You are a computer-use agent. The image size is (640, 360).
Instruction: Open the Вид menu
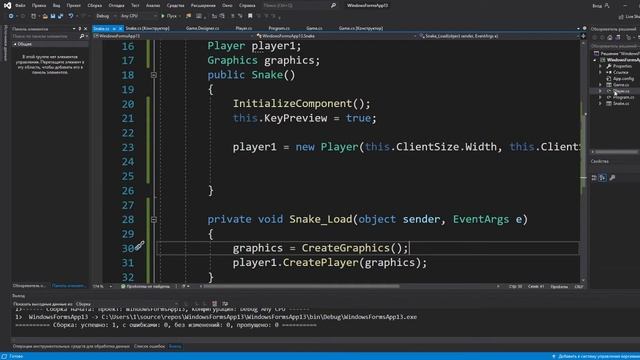click(56, 6)
